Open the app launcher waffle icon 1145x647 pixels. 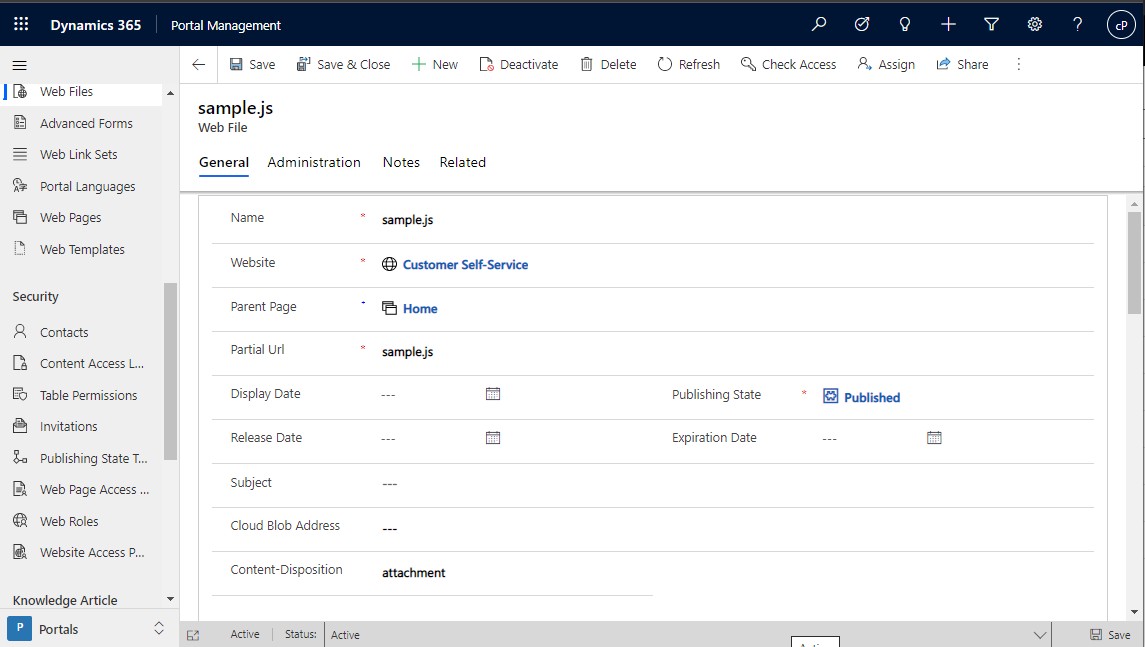[21, 25]
